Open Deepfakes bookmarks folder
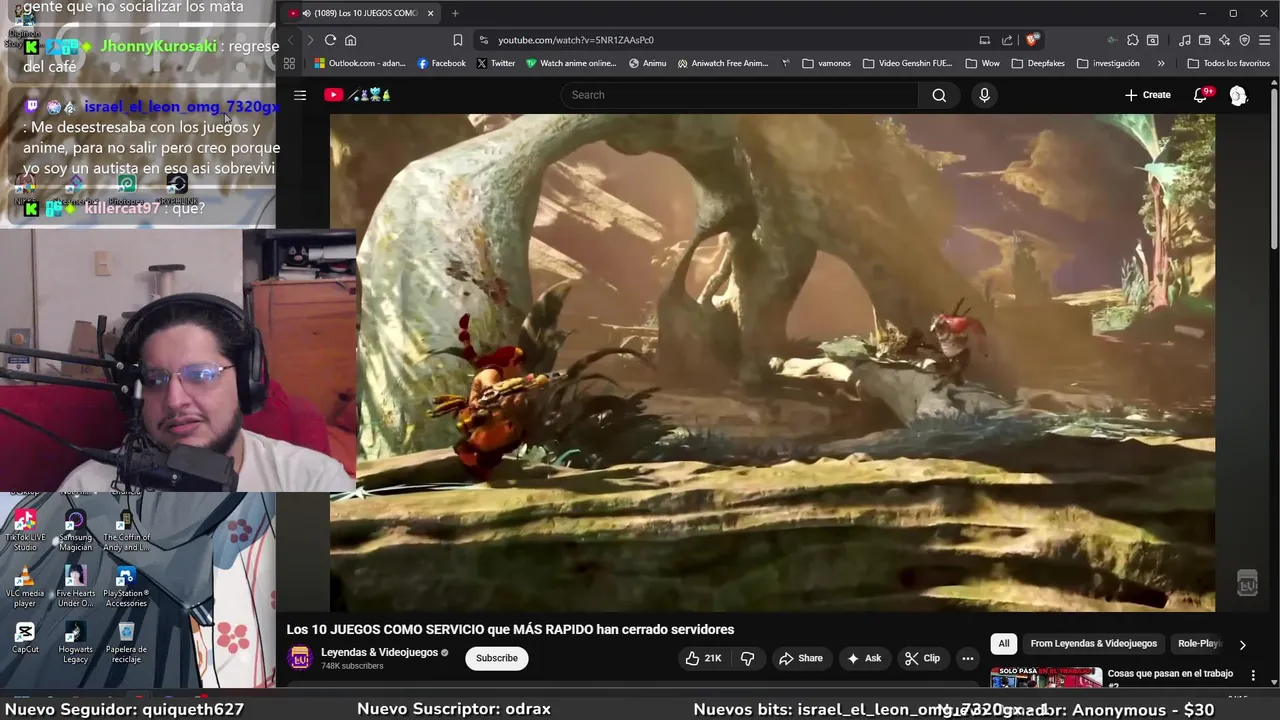The height and width of the screenshot is (720, 1280). 1037,63
